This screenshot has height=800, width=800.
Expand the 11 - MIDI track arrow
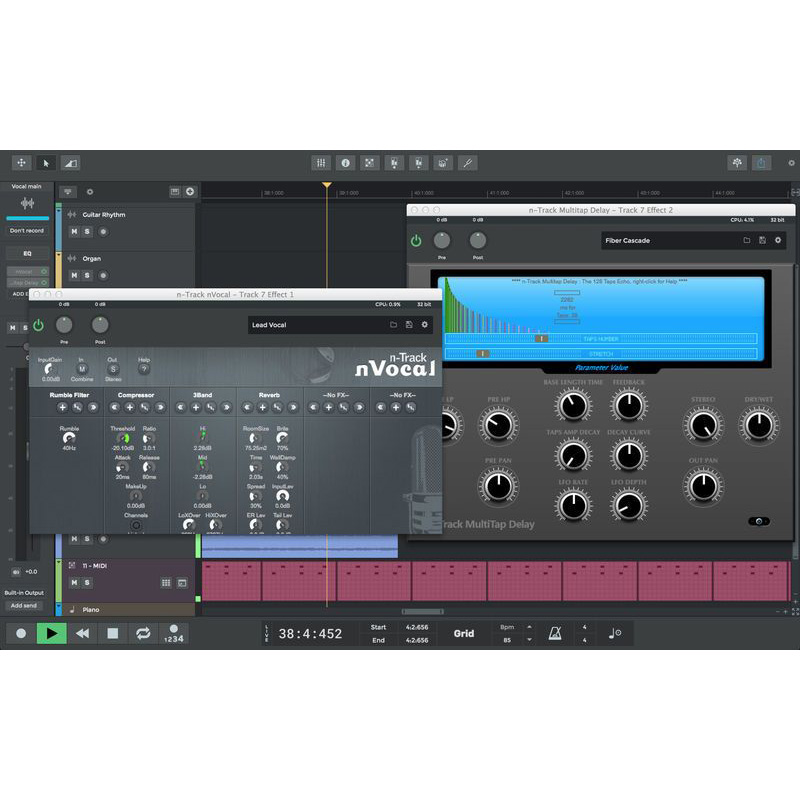coord(59,561)
